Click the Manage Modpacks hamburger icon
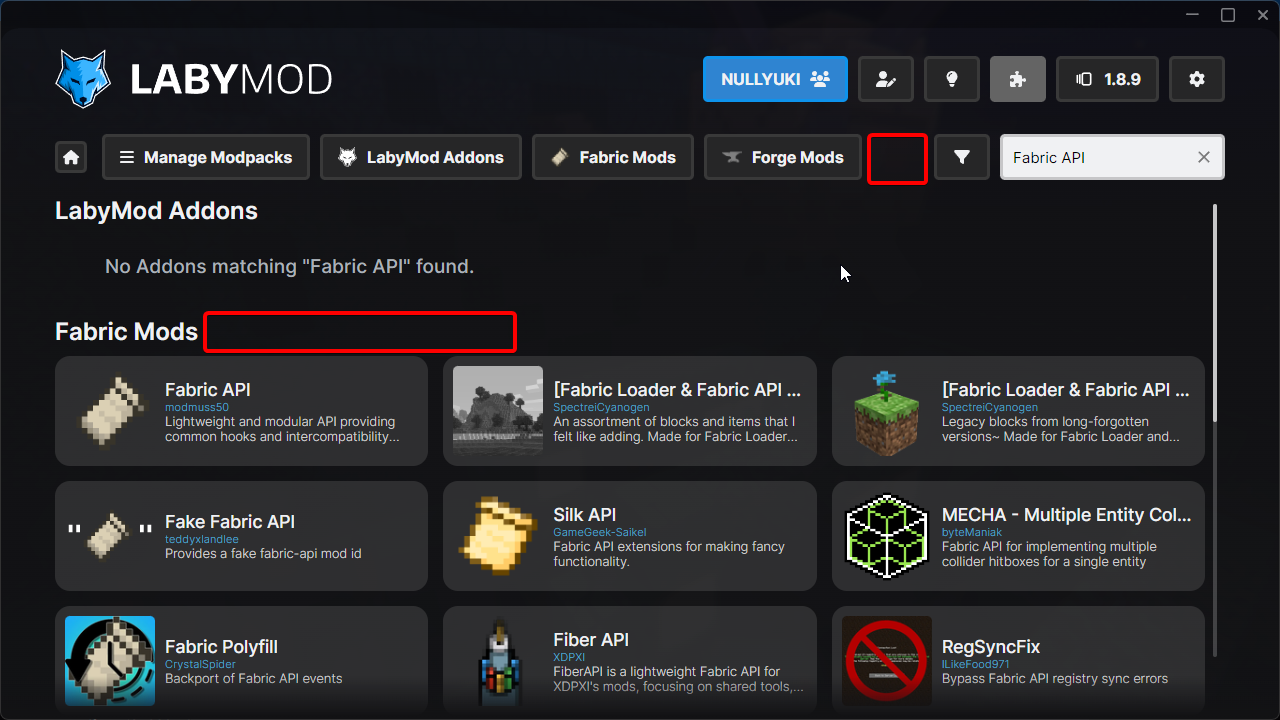This screenshot has width=1280, height=720. click(127, 157)
